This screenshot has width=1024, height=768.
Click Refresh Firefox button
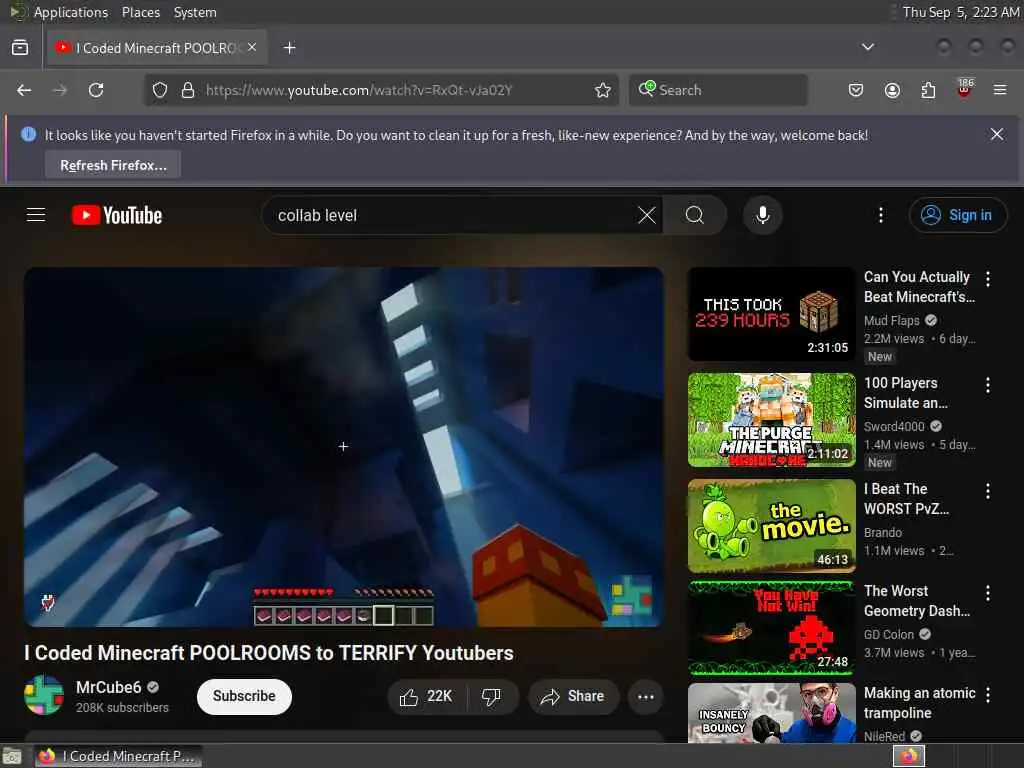pos(113,165)
